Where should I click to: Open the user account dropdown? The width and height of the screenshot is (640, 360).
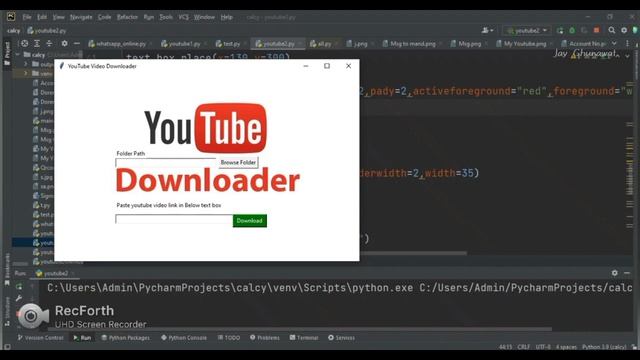pyautogui.click(x=487, y=31)
